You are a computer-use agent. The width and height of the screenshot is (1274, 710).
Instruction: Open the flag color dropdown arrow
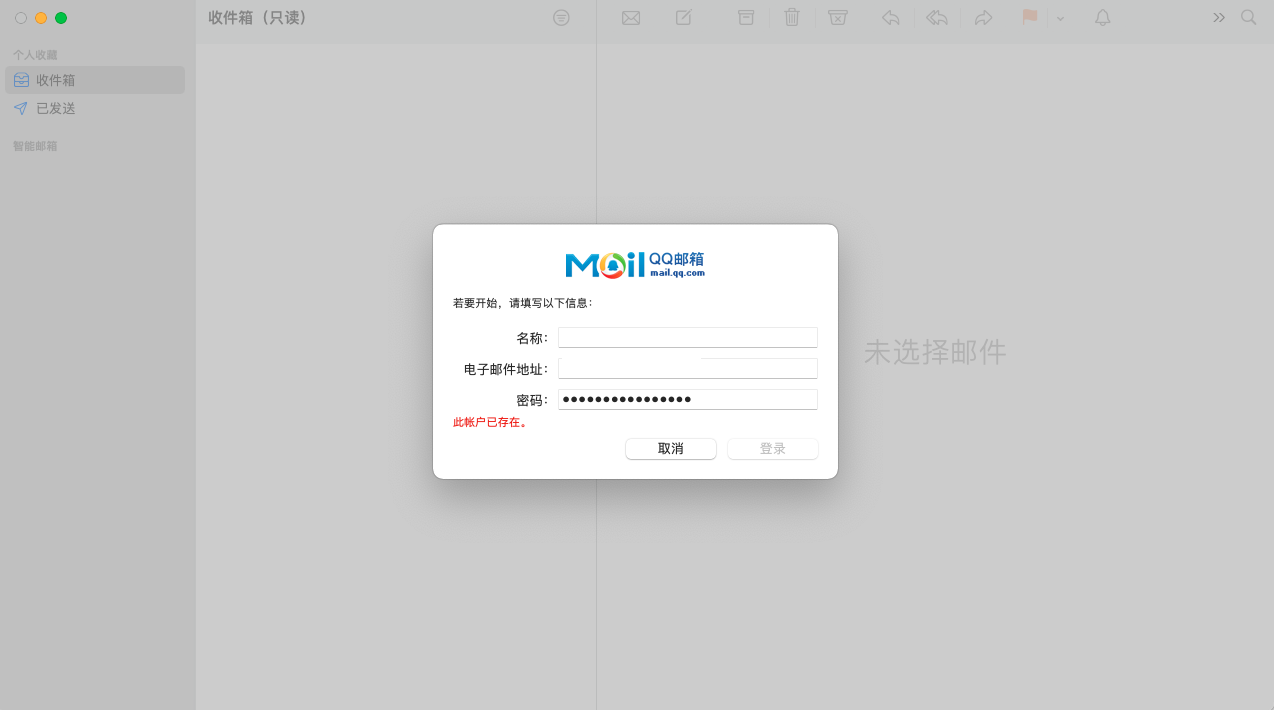1061,19
